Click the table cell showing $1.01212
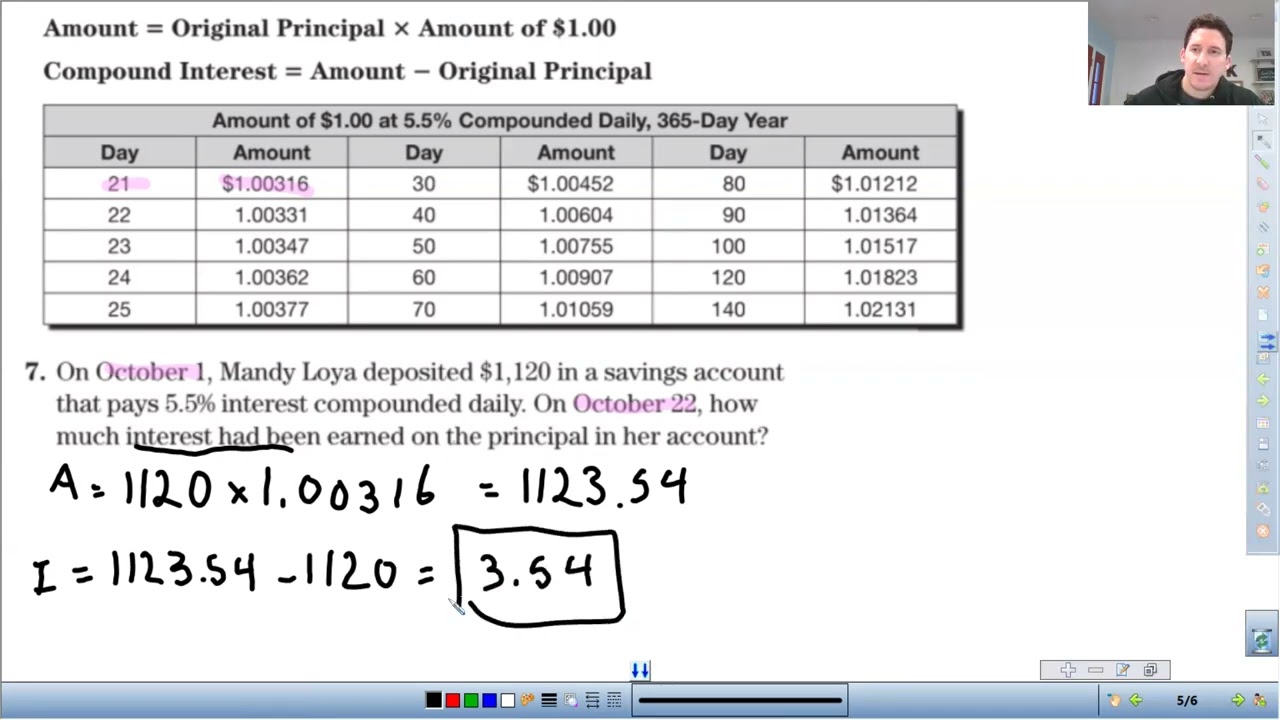The width and height of the screenshot is (1280, 720). click(879, 184)
